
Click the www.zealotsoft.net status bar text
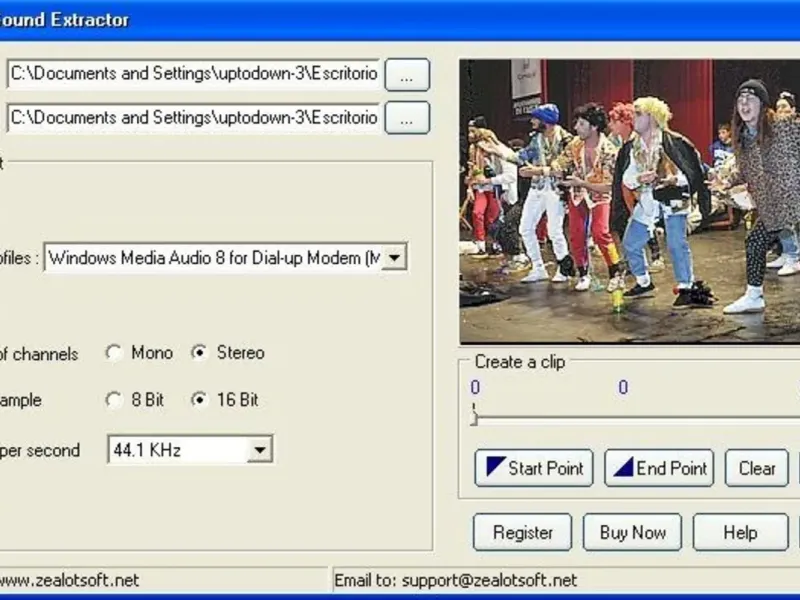pyautogui.click(x=69, y=580)
